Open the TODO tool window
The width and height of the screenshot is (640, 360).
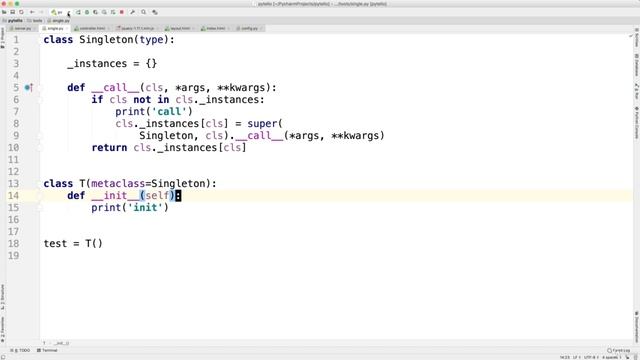point(20,350)
